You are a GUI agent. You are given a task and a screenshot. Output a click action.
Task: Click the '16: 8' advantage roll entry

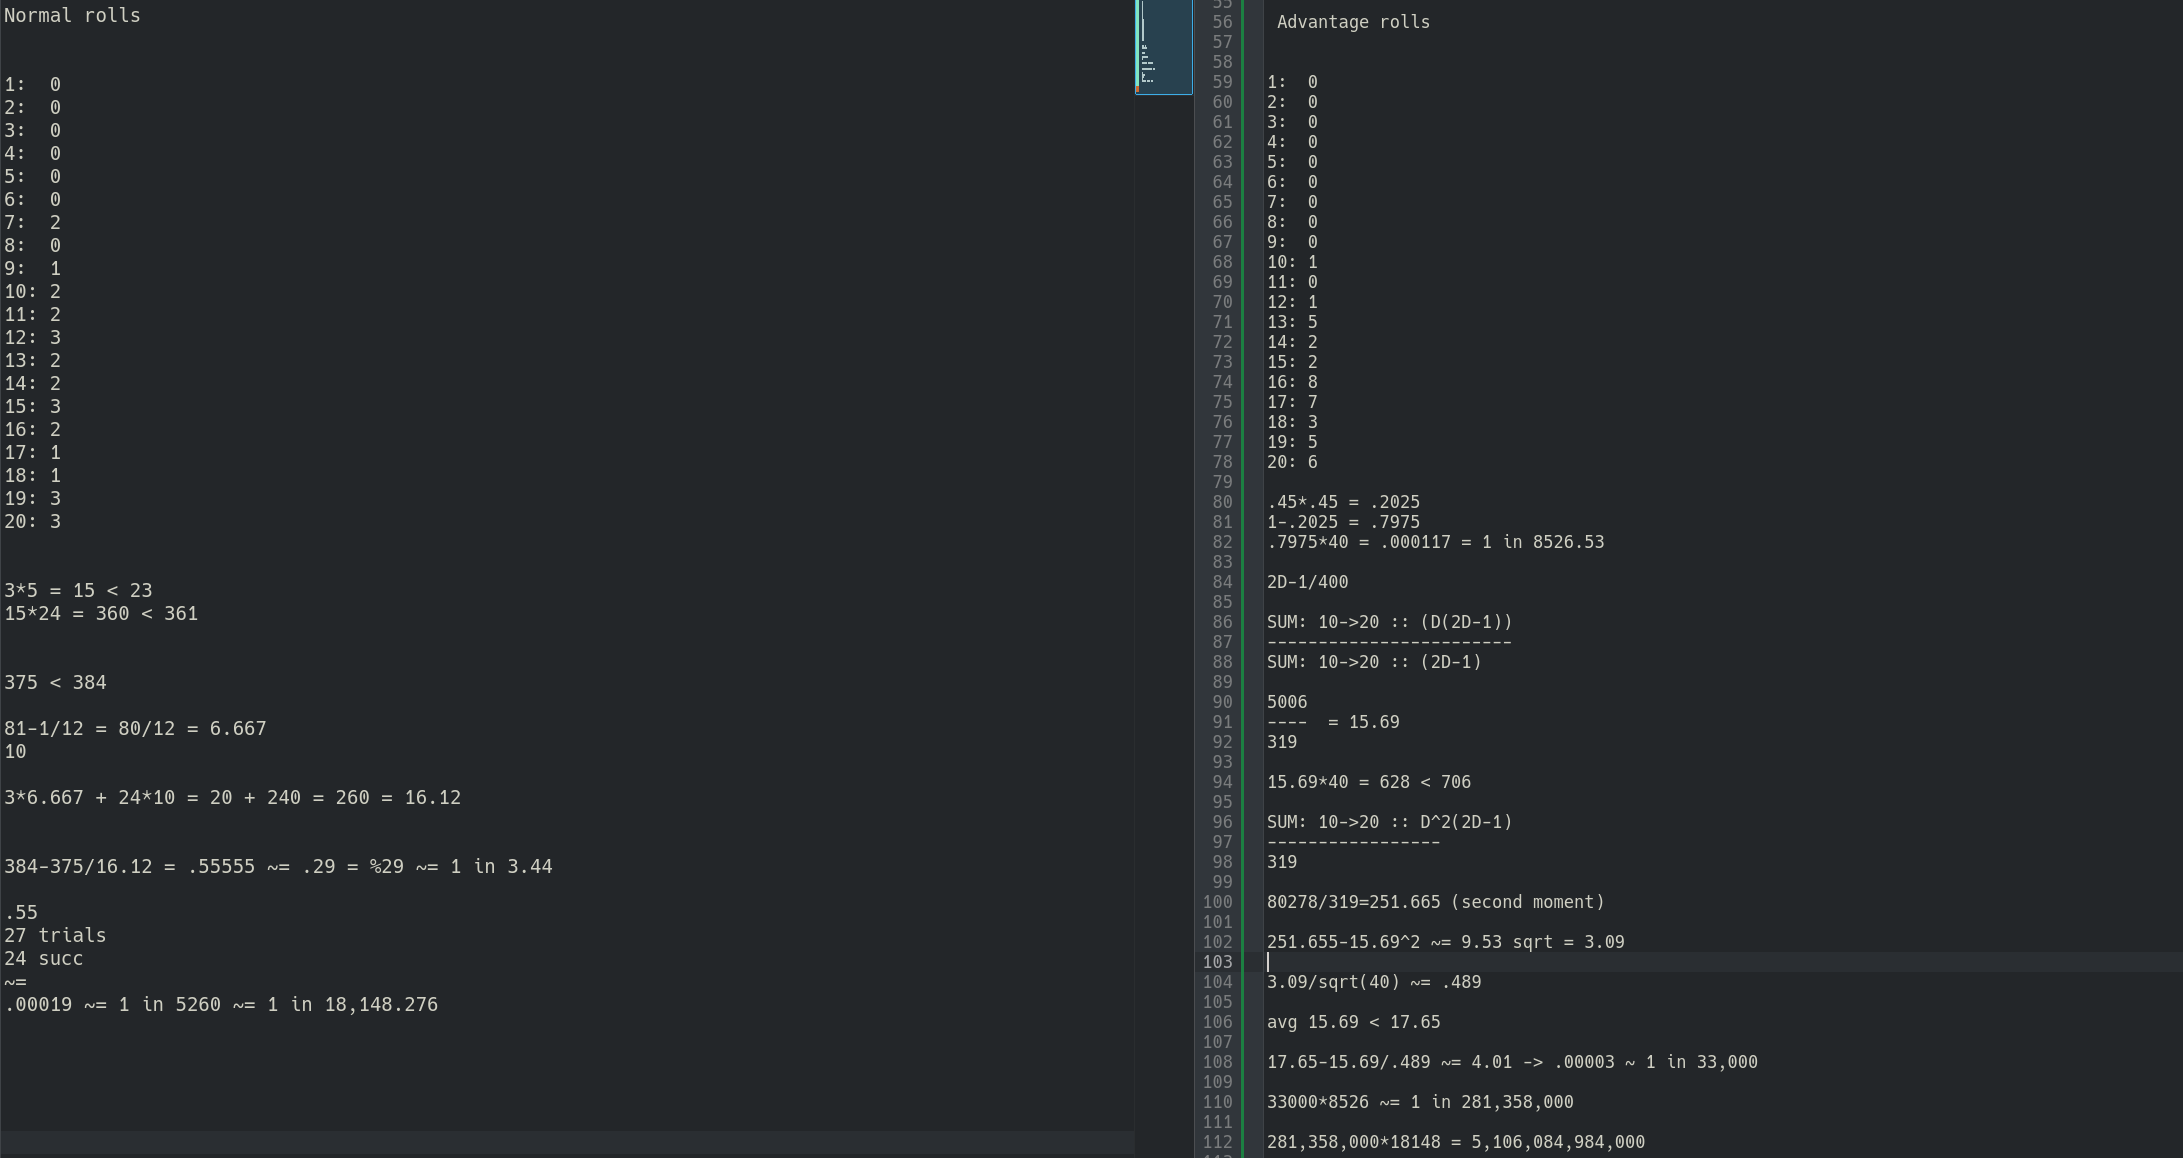pos(1292,382)
